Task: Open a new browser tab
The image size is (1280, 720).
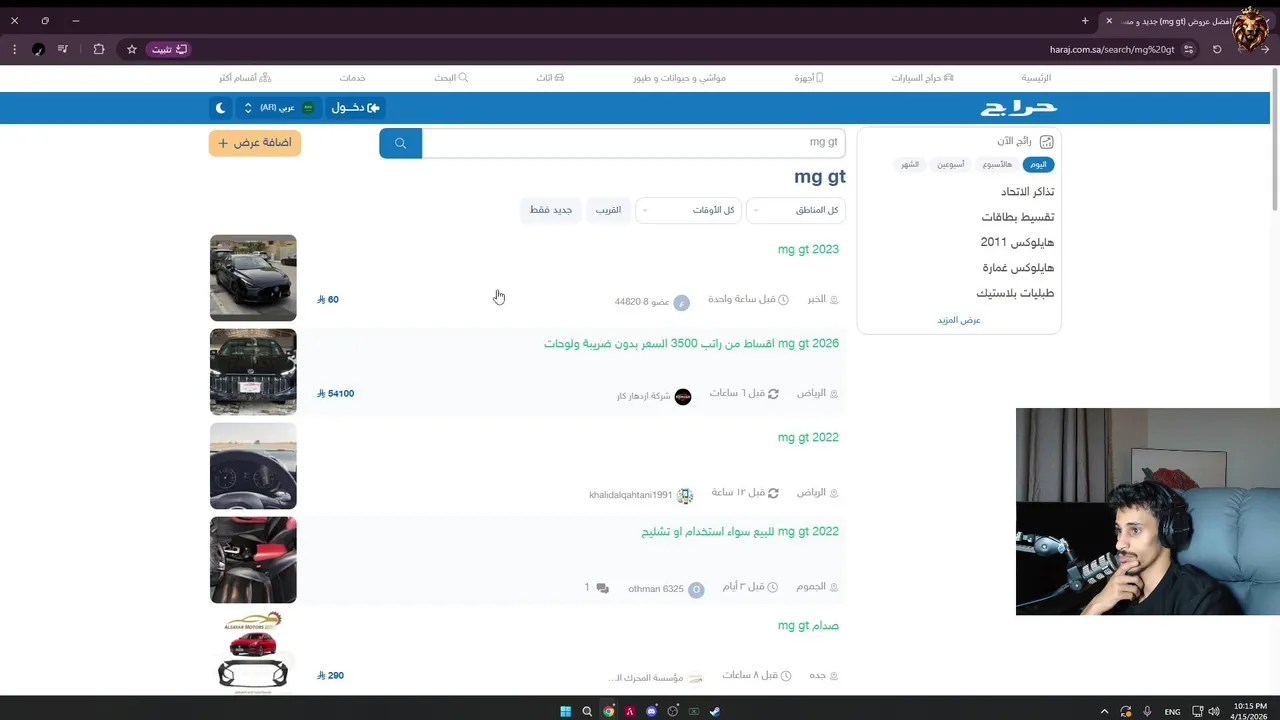Action: [x=1085, y=21]
